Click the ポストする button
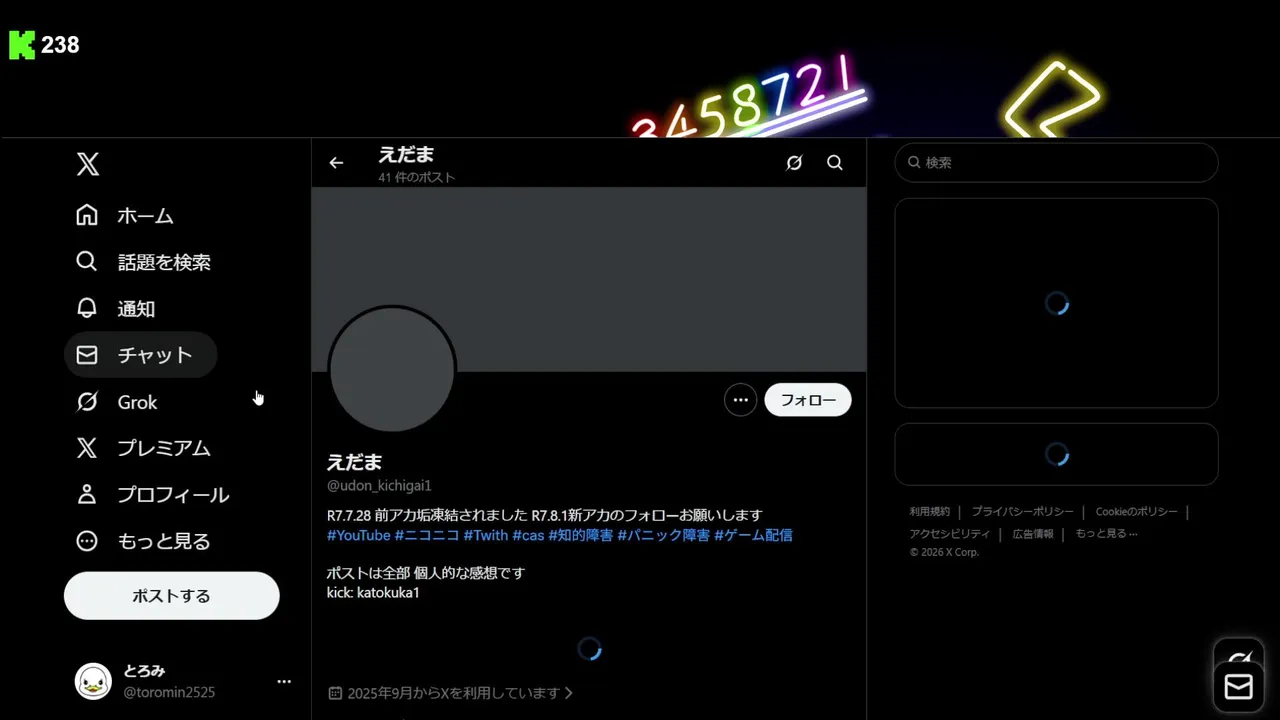Viewport: 1280px width, 720px height. click(172, 596)
